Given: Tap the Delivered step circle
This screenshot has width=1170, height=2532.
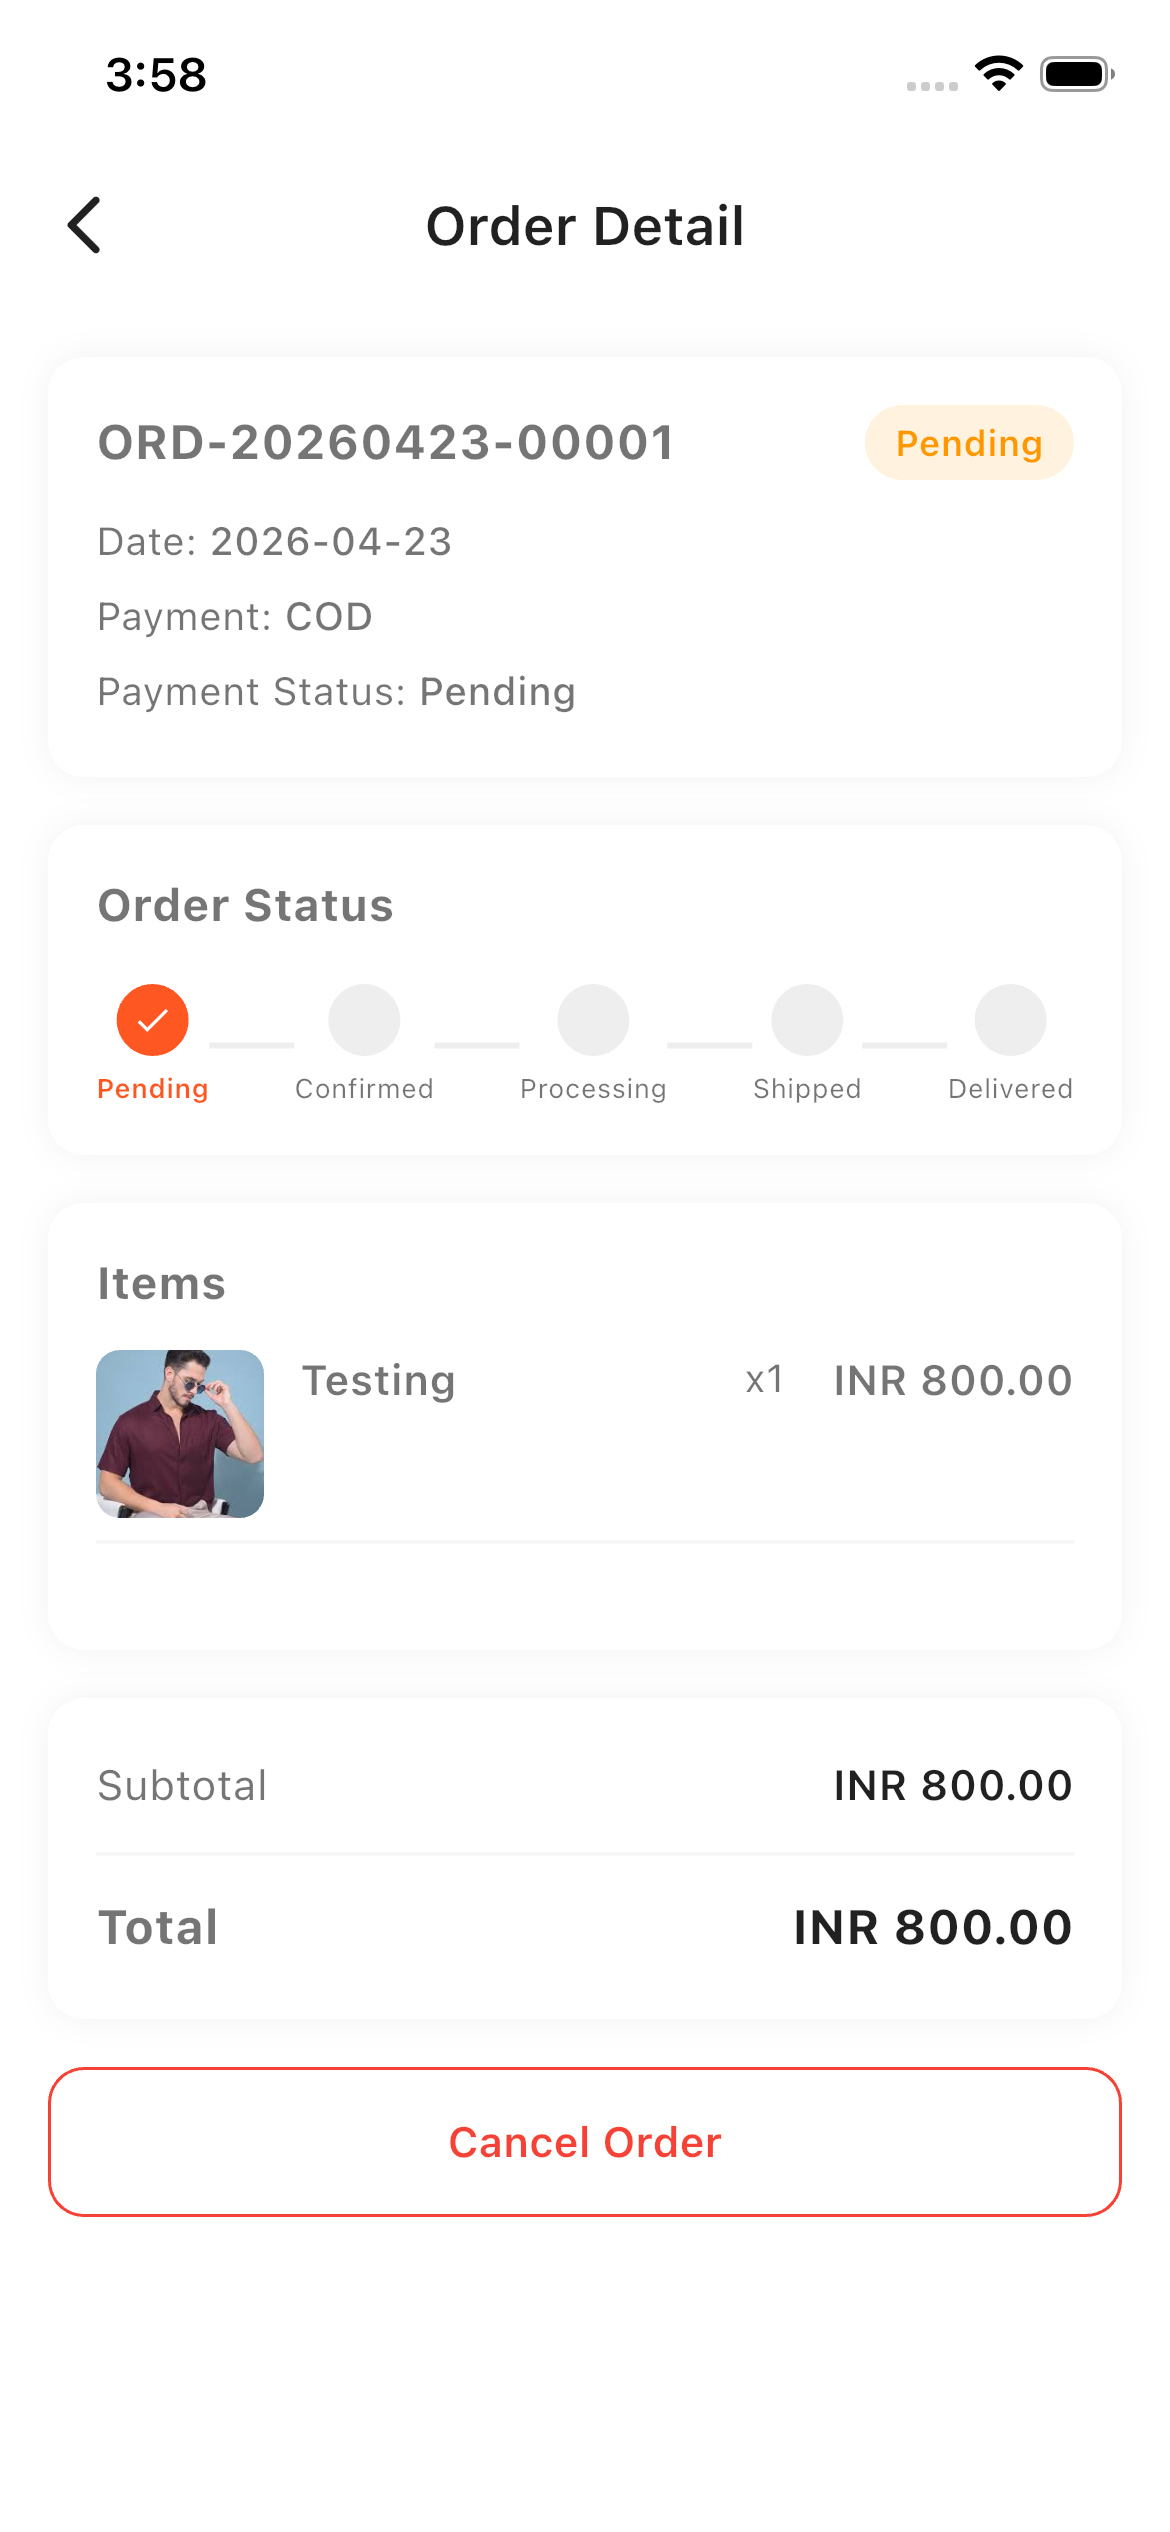Looking at the screenshot, I should point(1010,1020).
